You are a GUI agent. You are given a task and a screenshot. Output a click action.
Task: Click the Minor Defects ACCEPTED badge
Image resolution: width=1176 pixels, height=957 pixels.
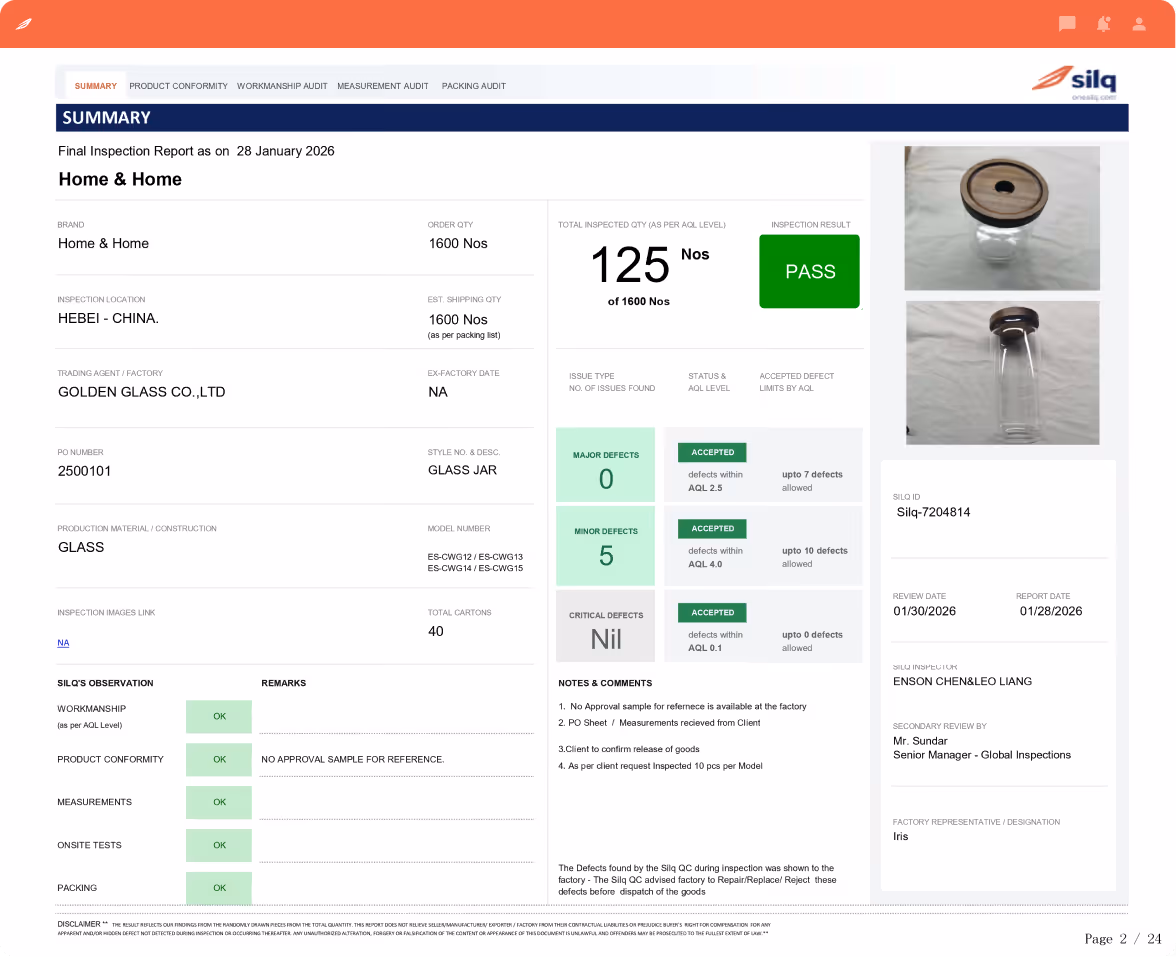click(x=712, y=529)
